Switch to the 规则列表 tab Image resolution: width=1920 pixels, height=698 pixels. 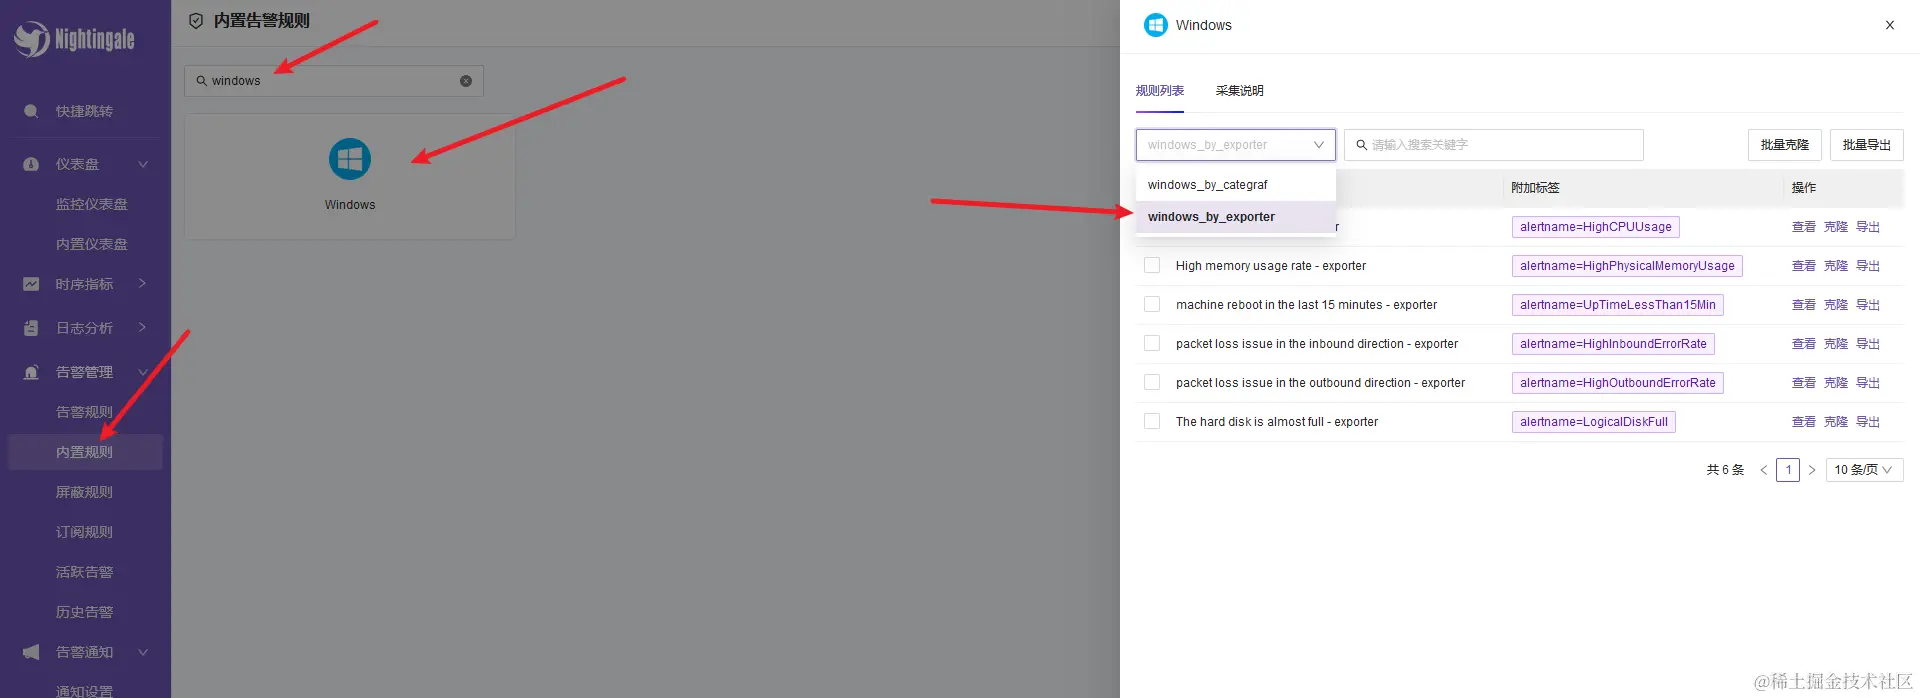(1160, 91)
